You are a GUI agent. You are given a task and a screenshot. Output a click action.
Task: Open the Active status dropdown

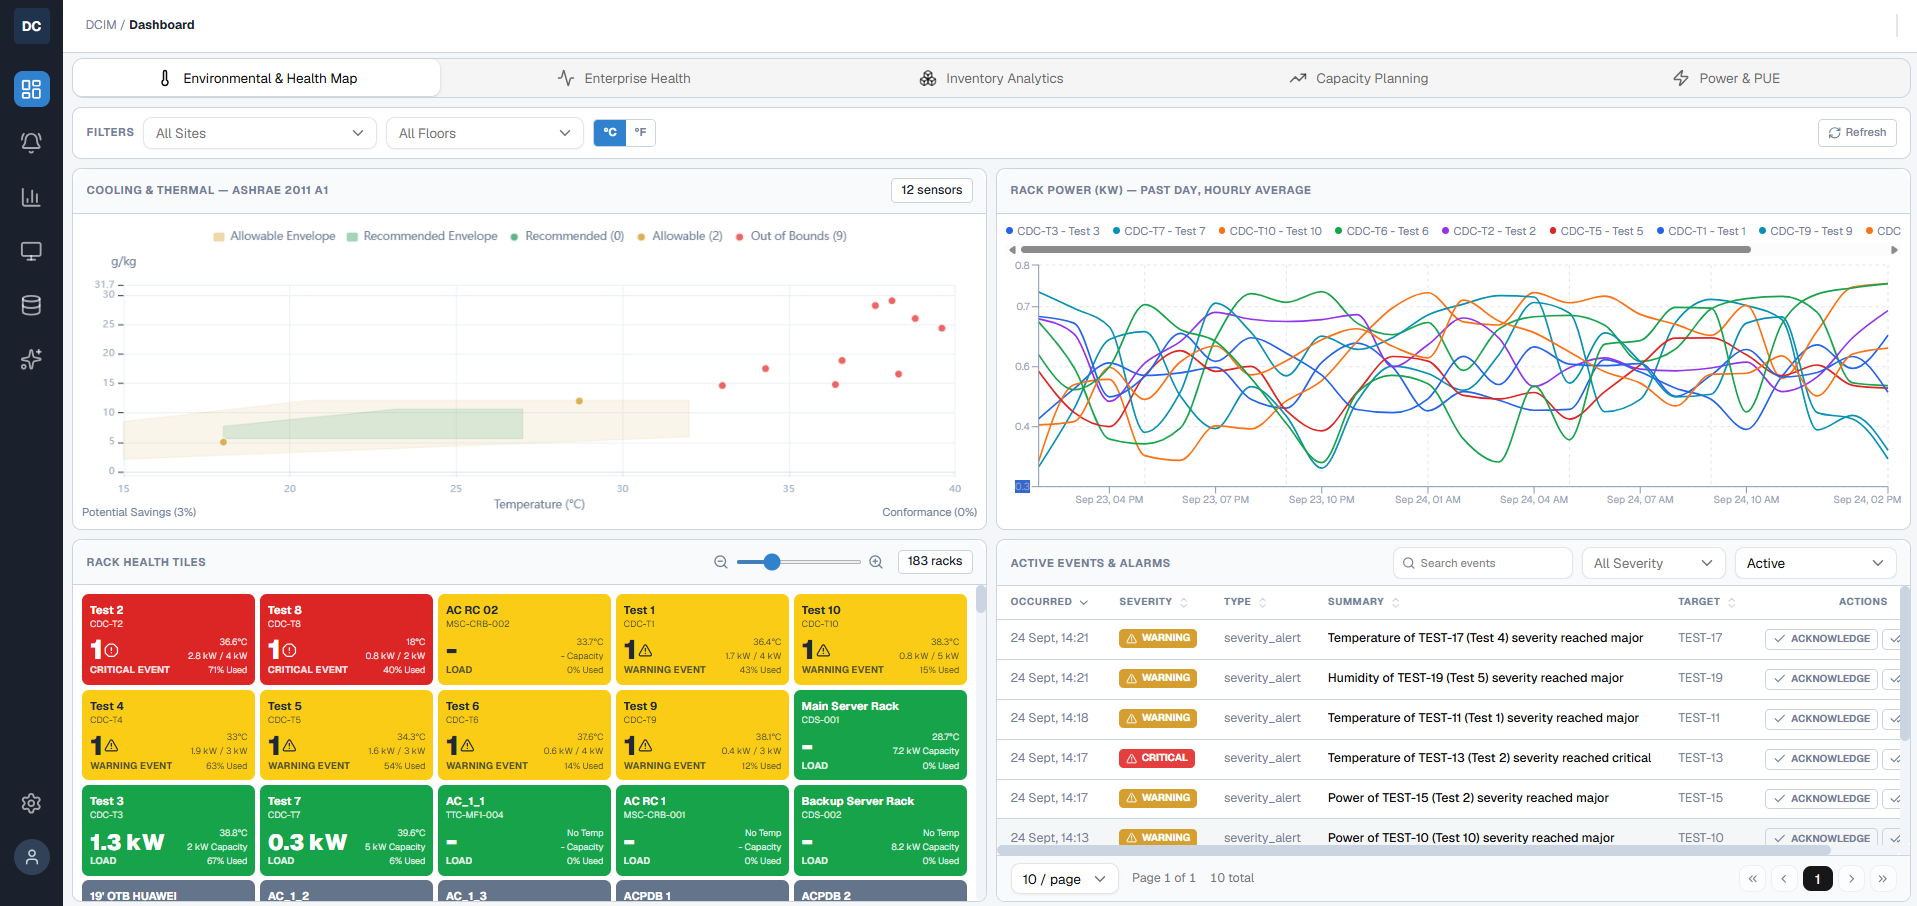(1815, 563)
